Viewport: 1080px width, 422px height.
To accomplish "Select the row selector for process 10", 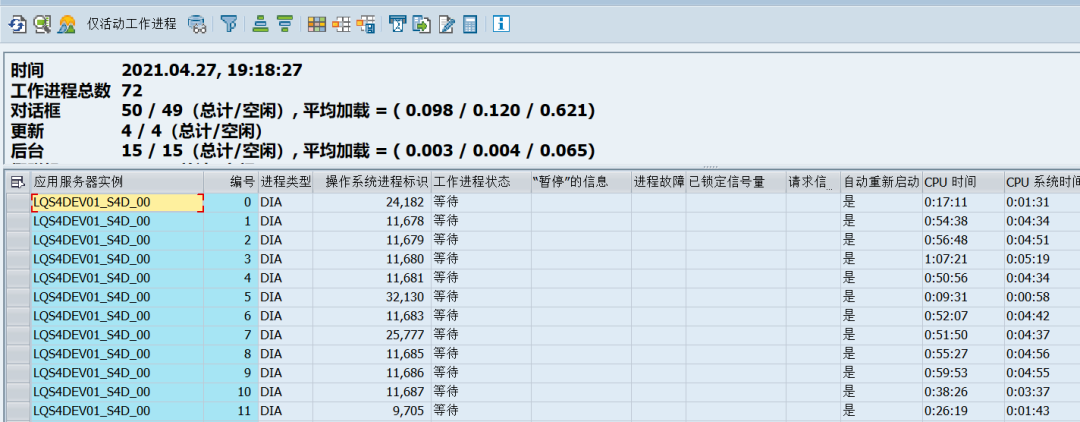I will coord(19,392).
